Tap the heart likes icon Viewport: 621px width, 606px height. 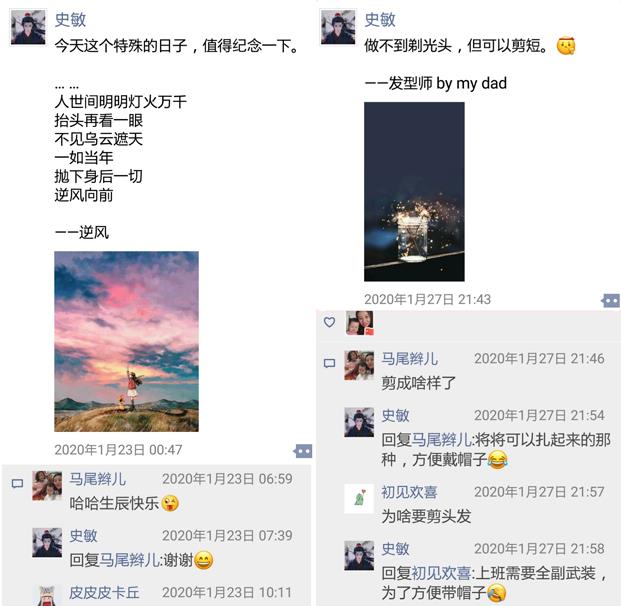pos(330,322)
